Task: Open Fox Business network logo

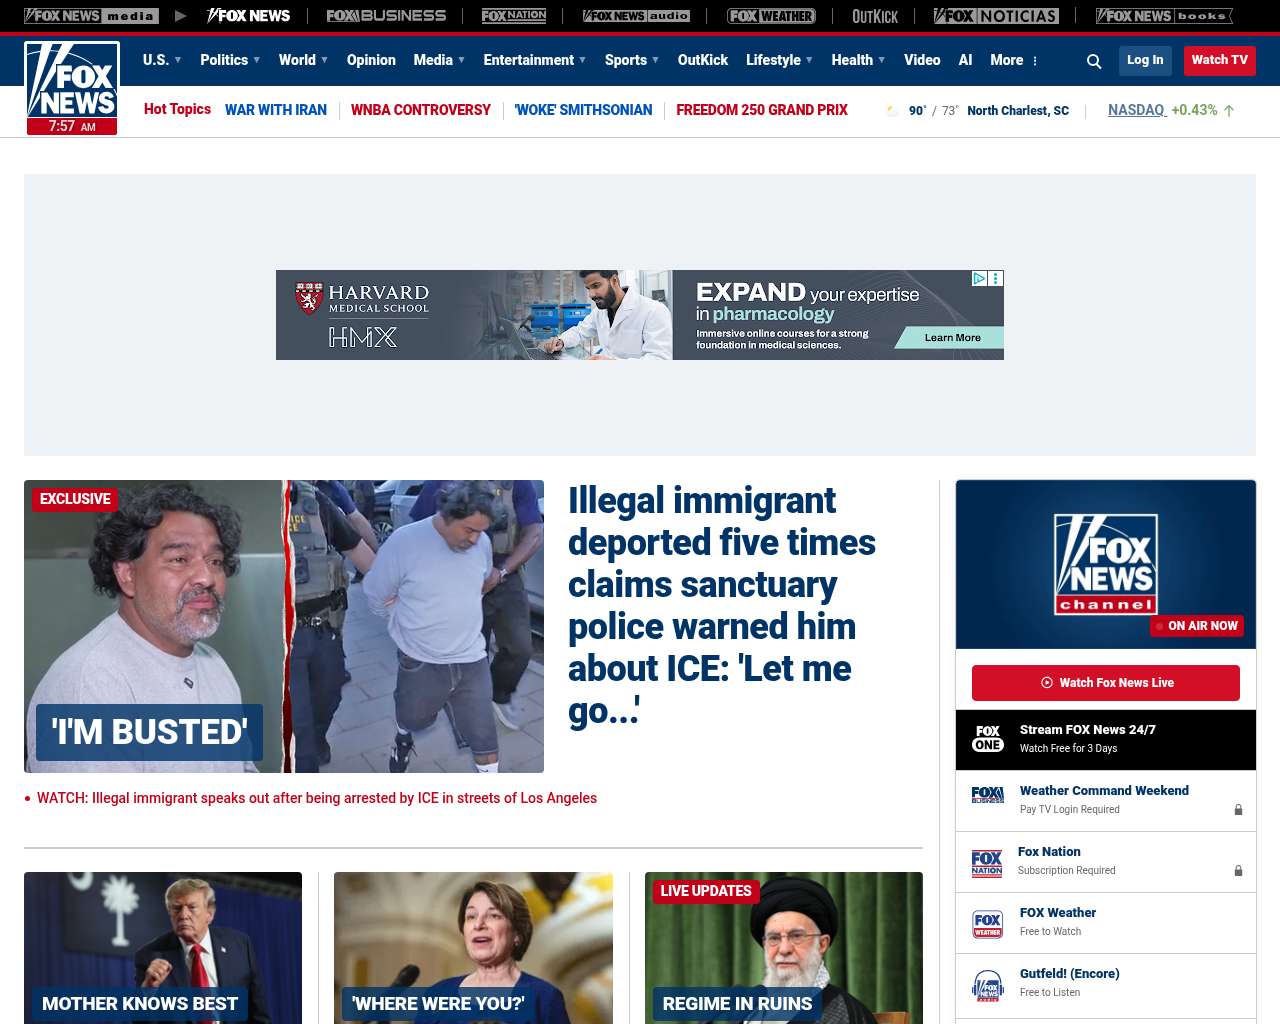Action: pos(386,16)
